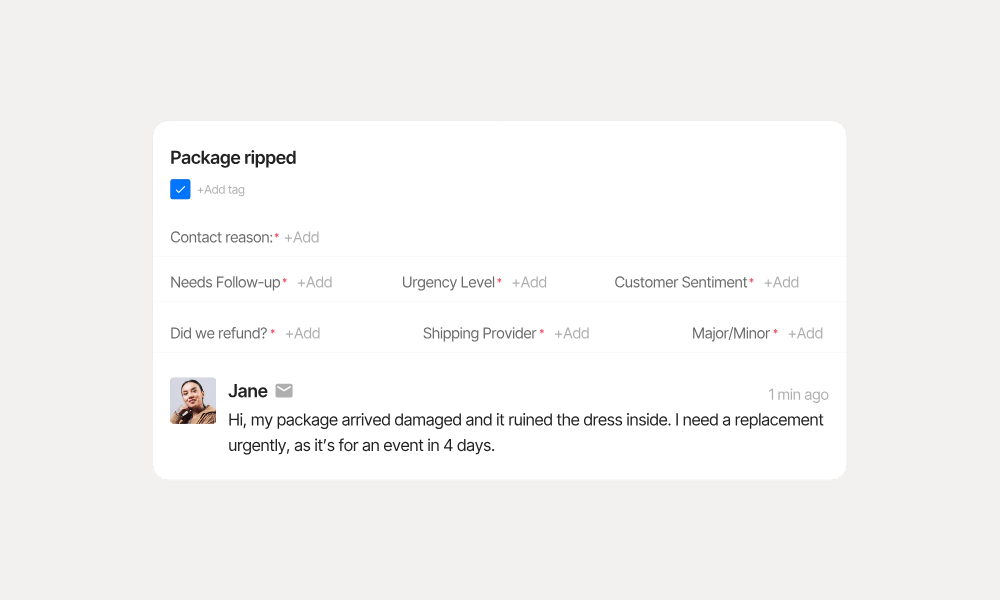Click the customer name Jane

click(248, 391)
